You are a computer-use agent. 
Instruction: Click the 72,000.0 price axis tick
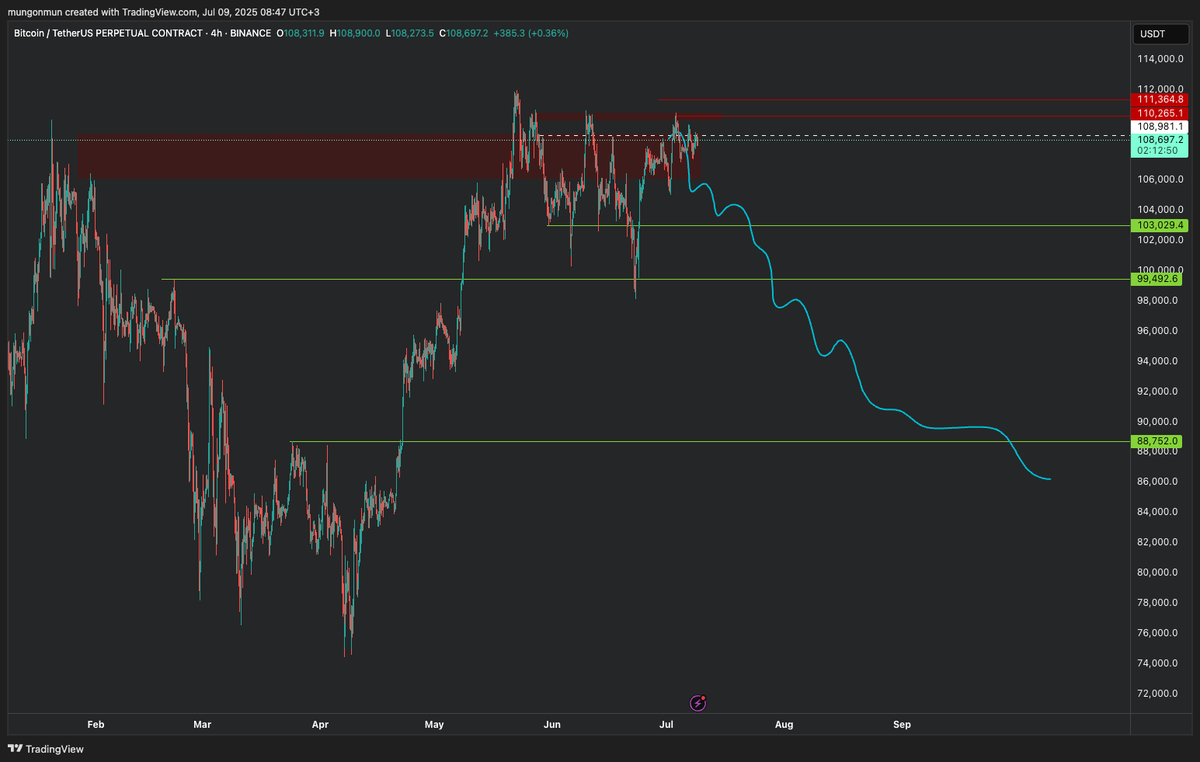[x=1159, y=694]
